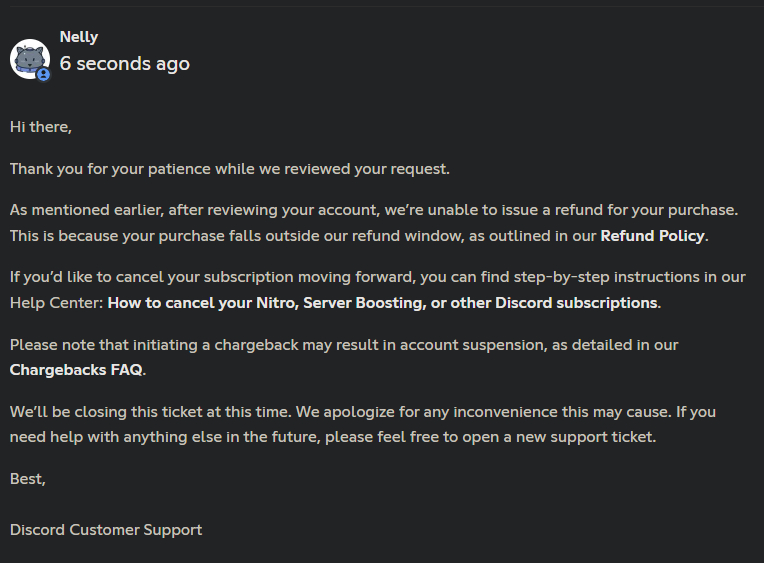Click the "Thank you for your patience" sentence
764x563 pixels.
(230, 168)
